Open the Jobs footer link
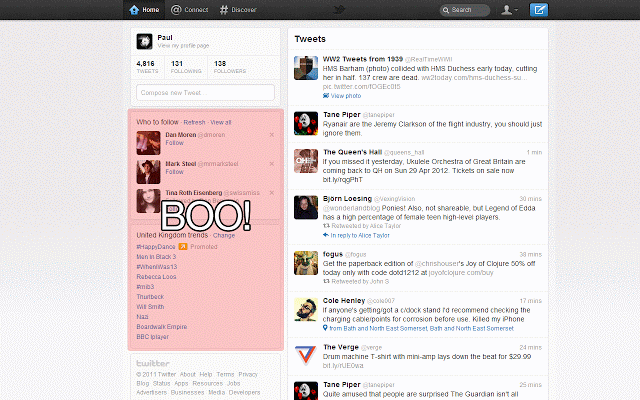Image resolution: width=640 pixels, height=400 pixels. point(233,383)
